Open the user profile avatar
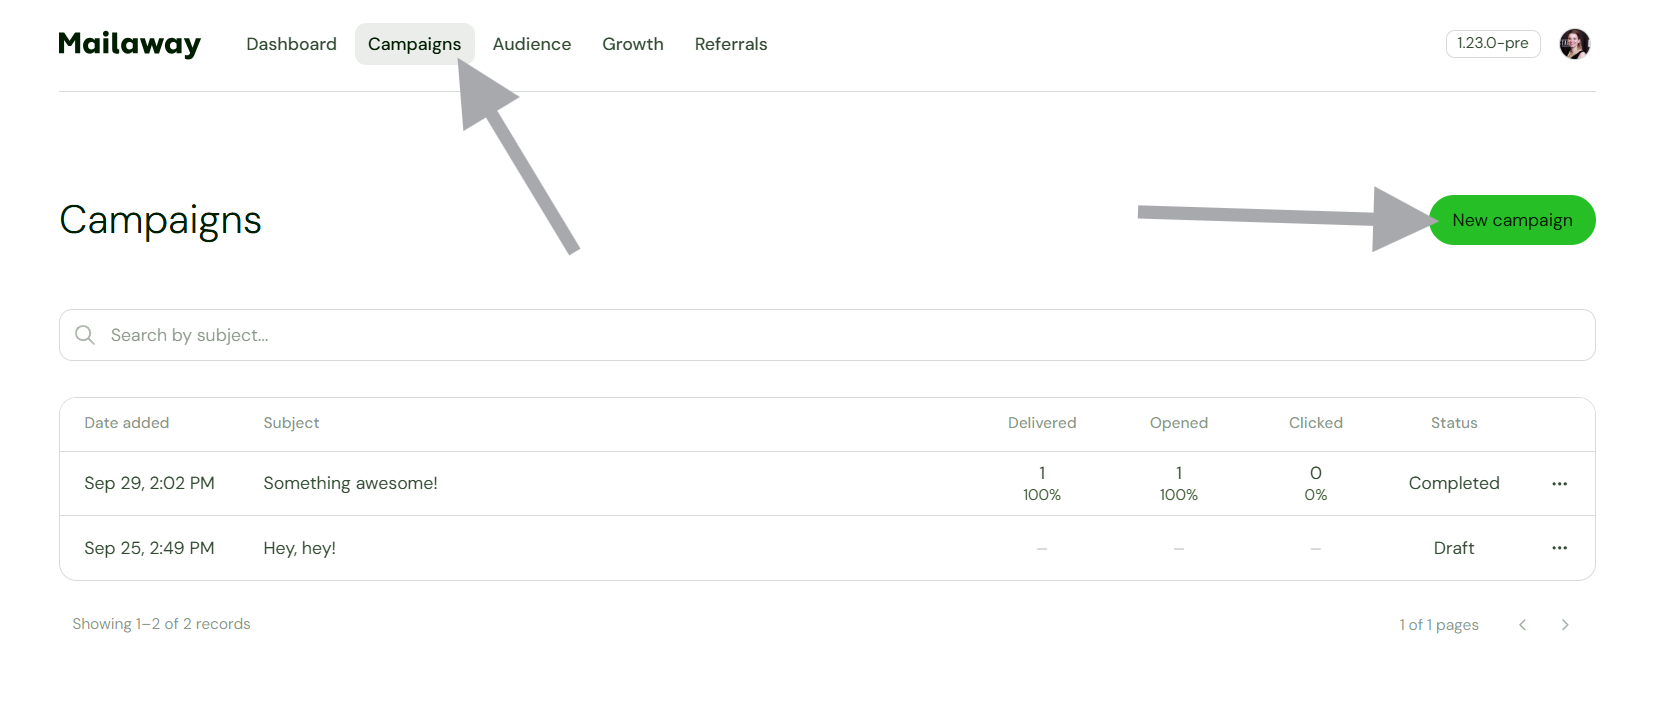The image size is (1680, 719). point(1575,44)
